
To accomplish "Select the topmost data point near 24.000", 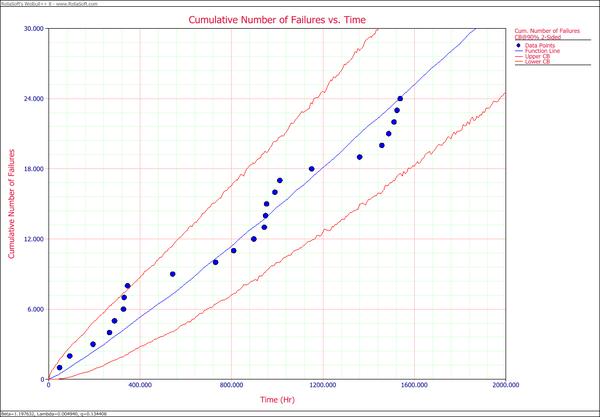I will pyautogui.click(x=400, y=99).
